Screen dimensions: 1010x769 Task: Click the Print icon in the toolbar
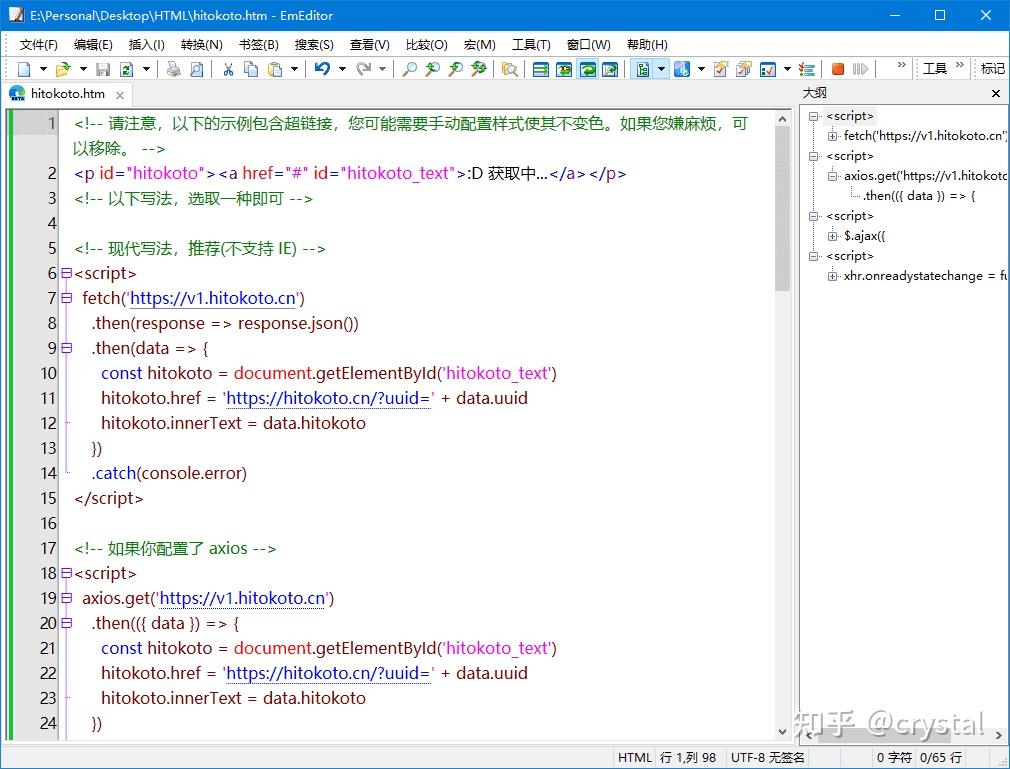(x=173, y=69)
